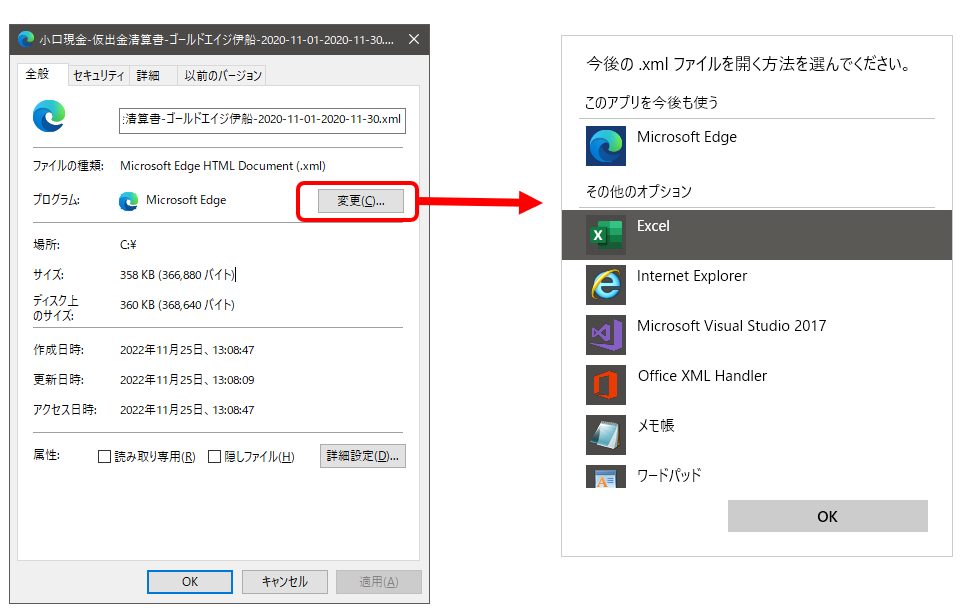Screen dimensions: 962x614
Task: Click the ワードパッド icon
Action: tap(605, 477)
